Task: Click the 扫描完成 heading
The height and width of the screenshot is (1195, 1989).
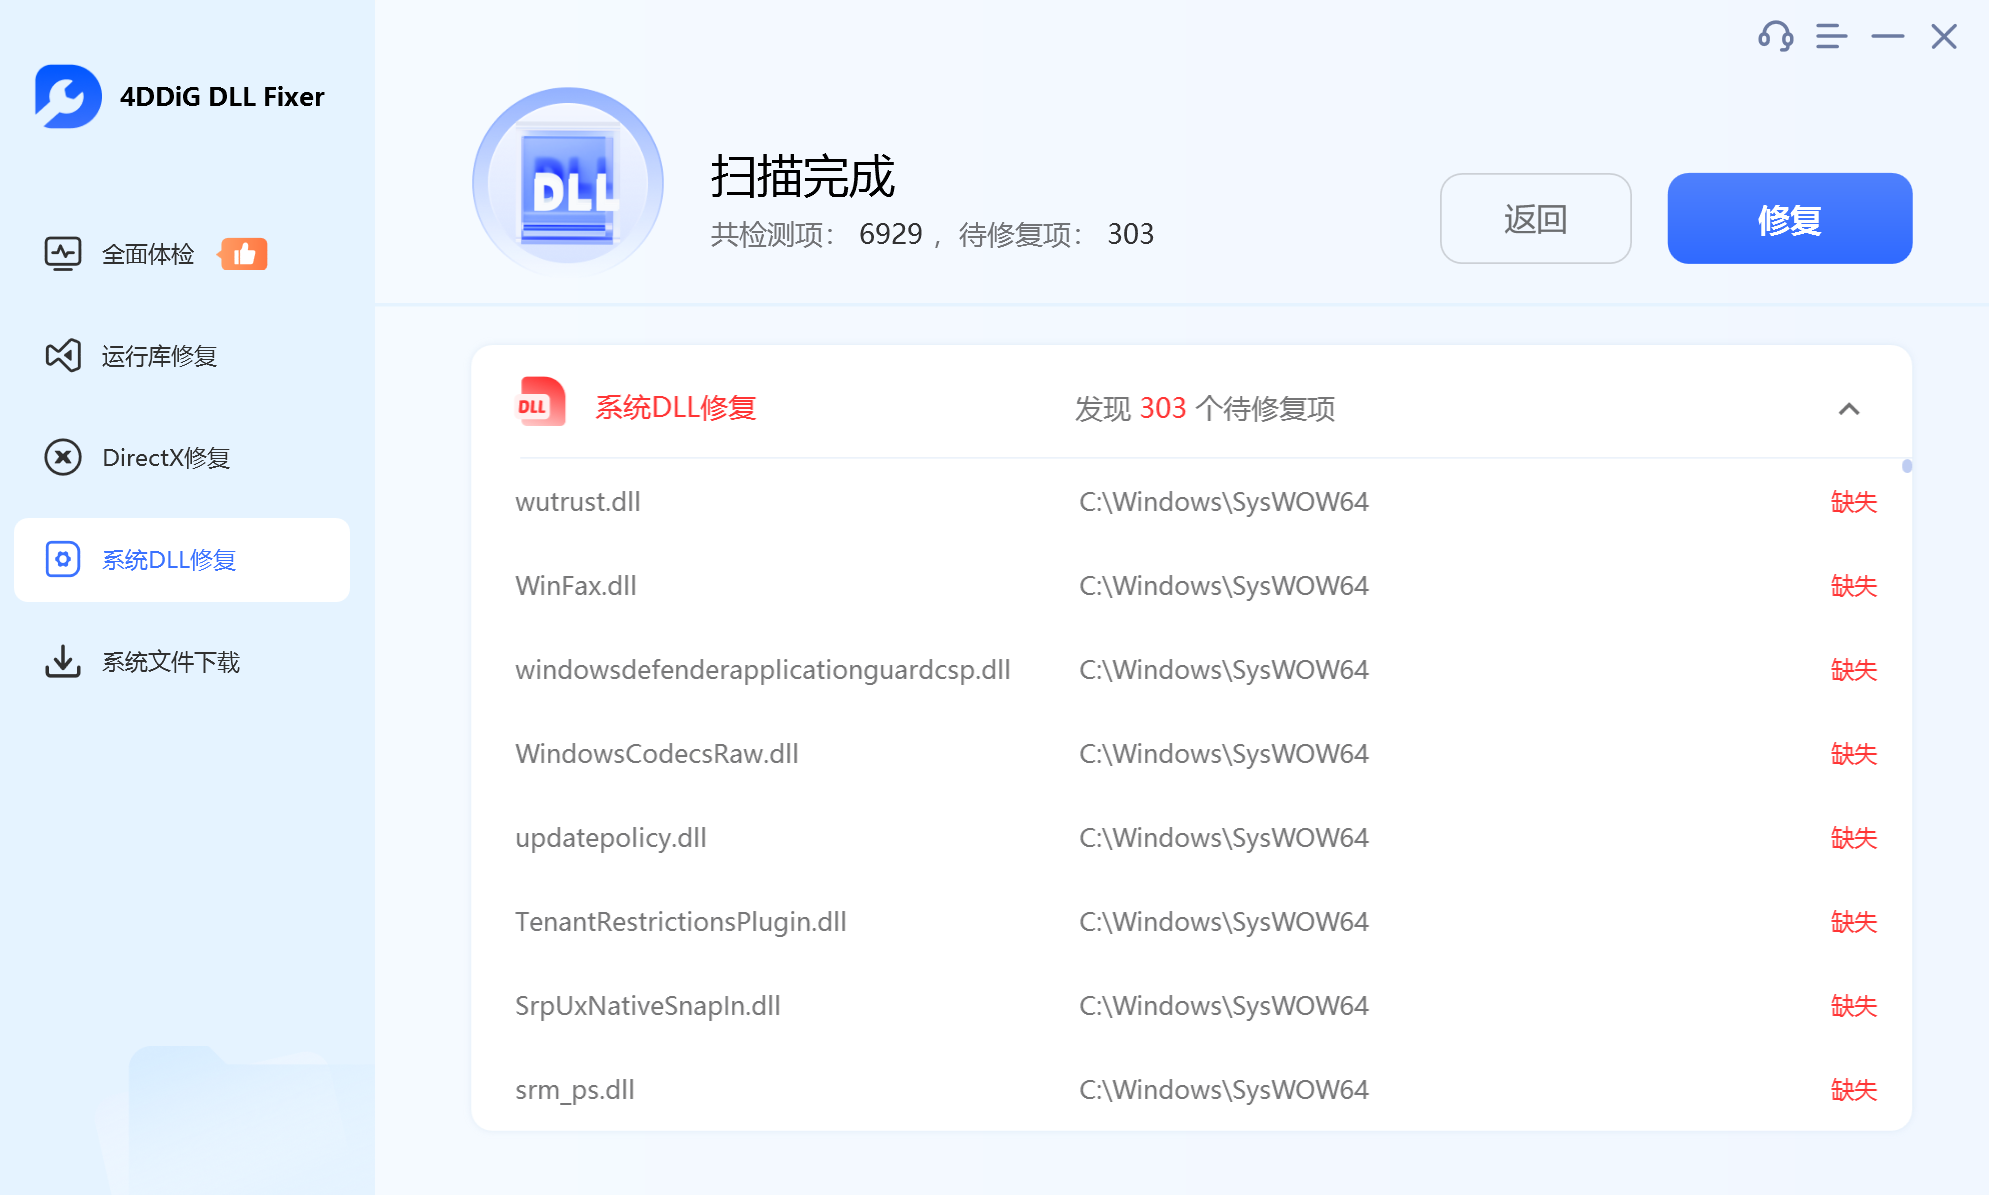Action: (802, 177)
